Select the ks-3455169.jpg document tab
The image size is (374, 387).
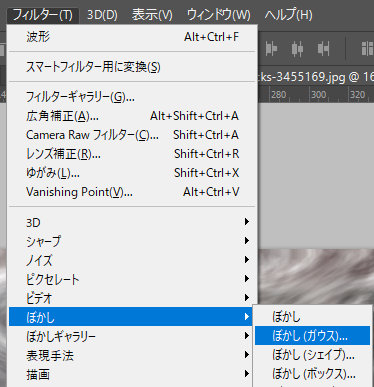pos(316,77)
